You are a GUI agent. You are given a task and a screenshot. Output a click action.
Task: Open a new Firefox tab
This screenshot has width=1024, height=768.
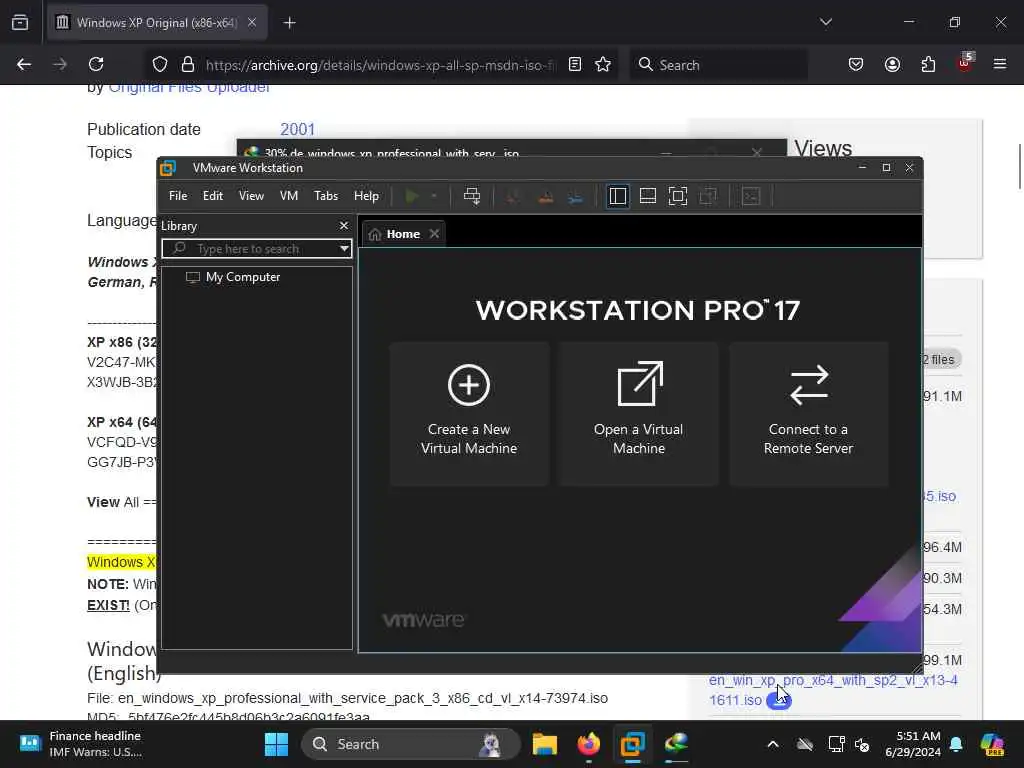[x=290, y=23]
